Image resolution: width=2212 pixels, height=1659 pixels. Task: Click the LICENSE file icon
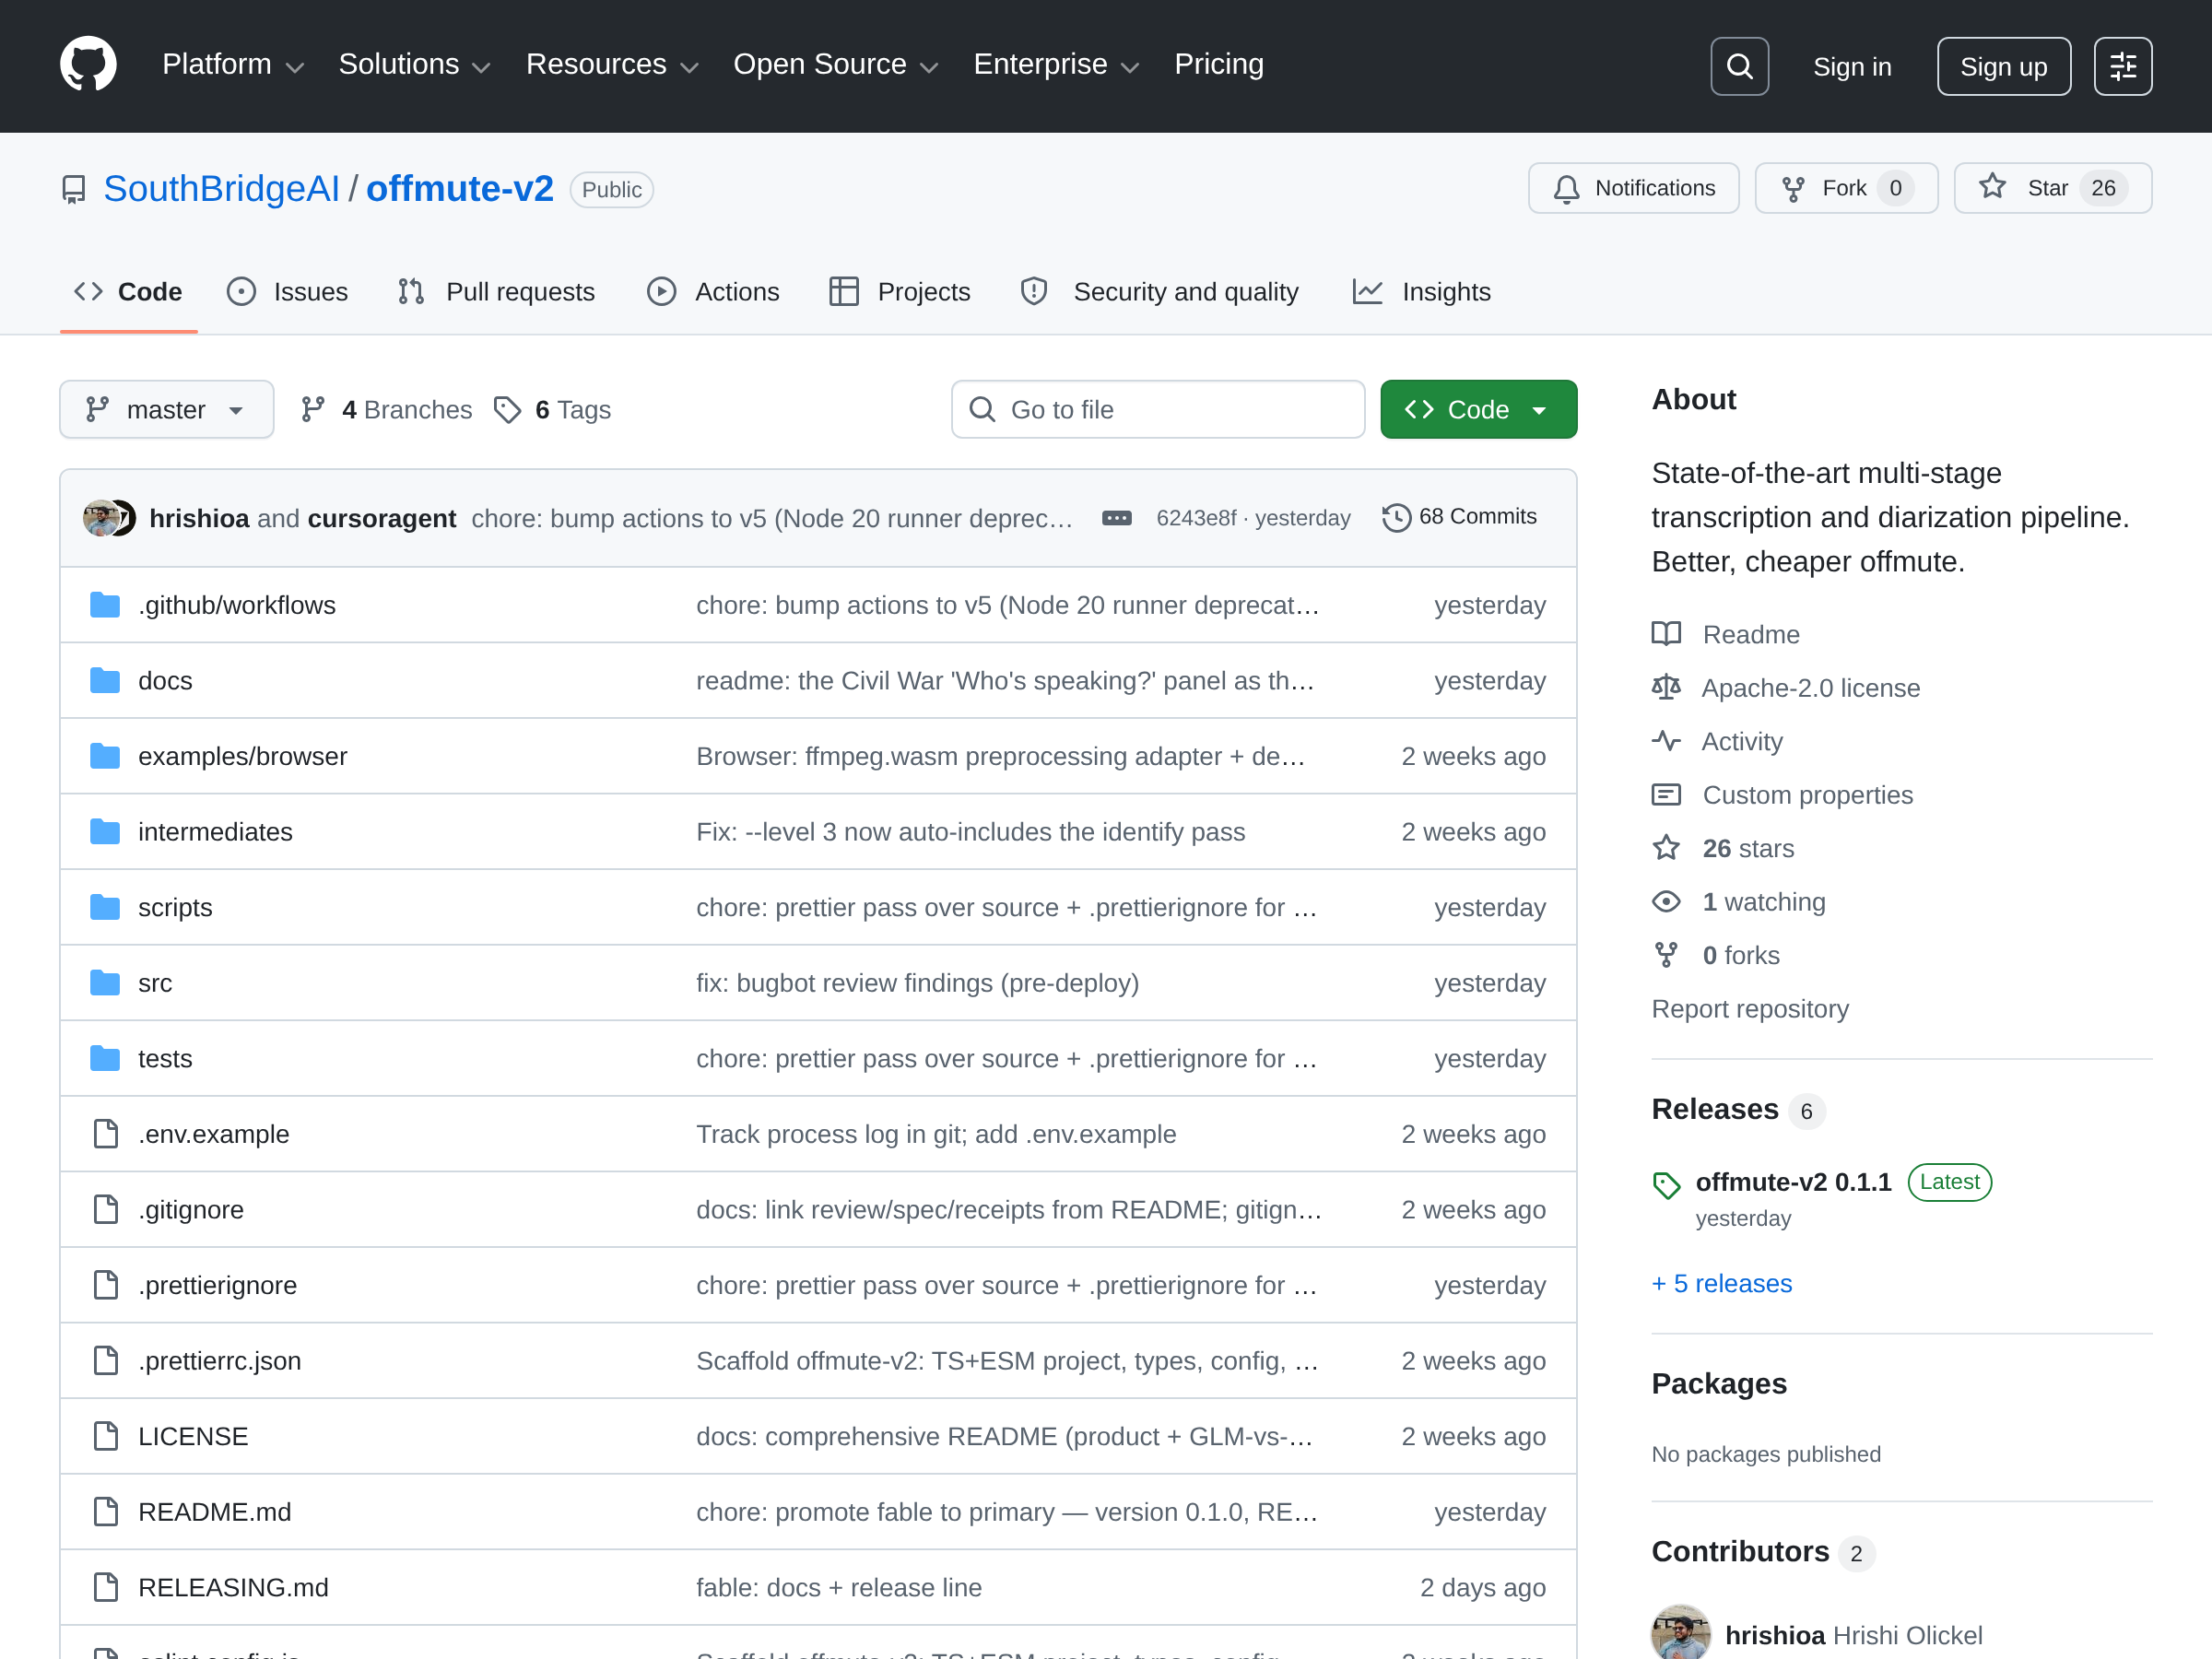pos(105,1436)
